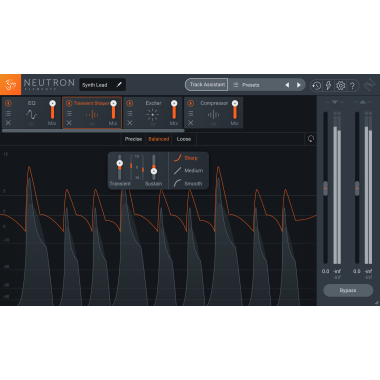Click the lightning bolt zero-latency icon
Screen dimensions: 380x380
click(328, 85)
